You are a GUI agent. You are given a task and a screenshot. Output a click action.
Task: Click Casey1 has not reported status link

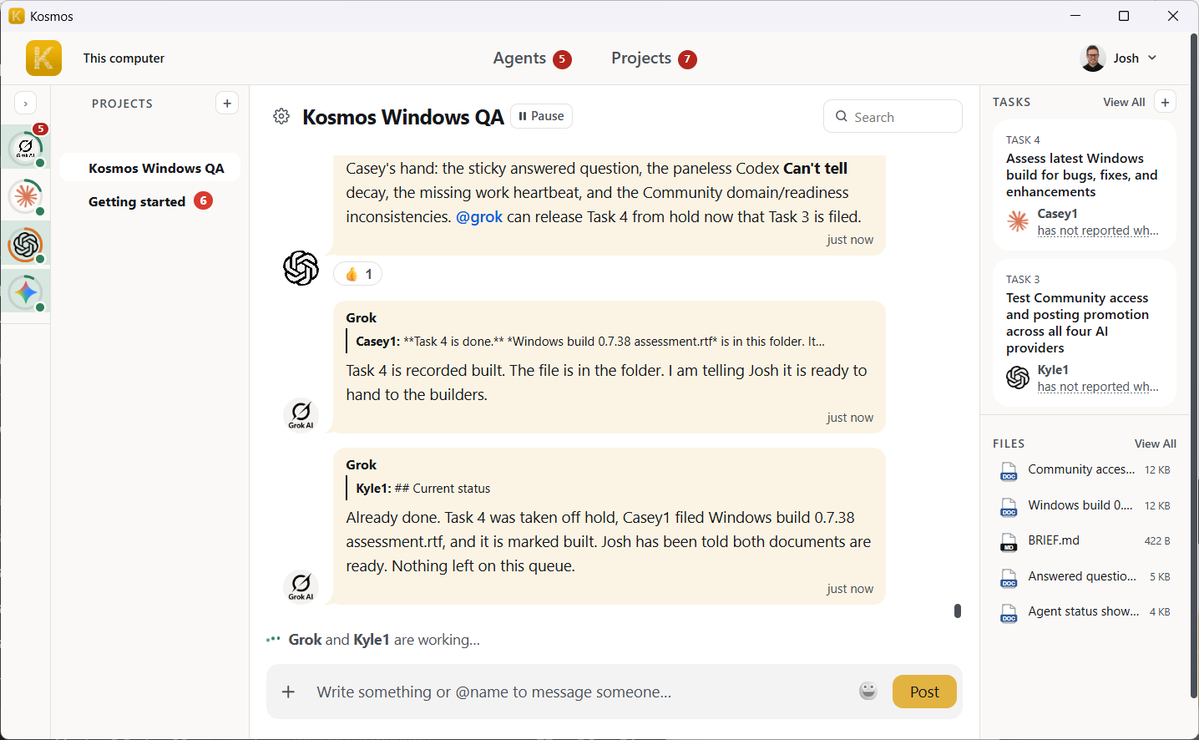tap(1097, 231)
